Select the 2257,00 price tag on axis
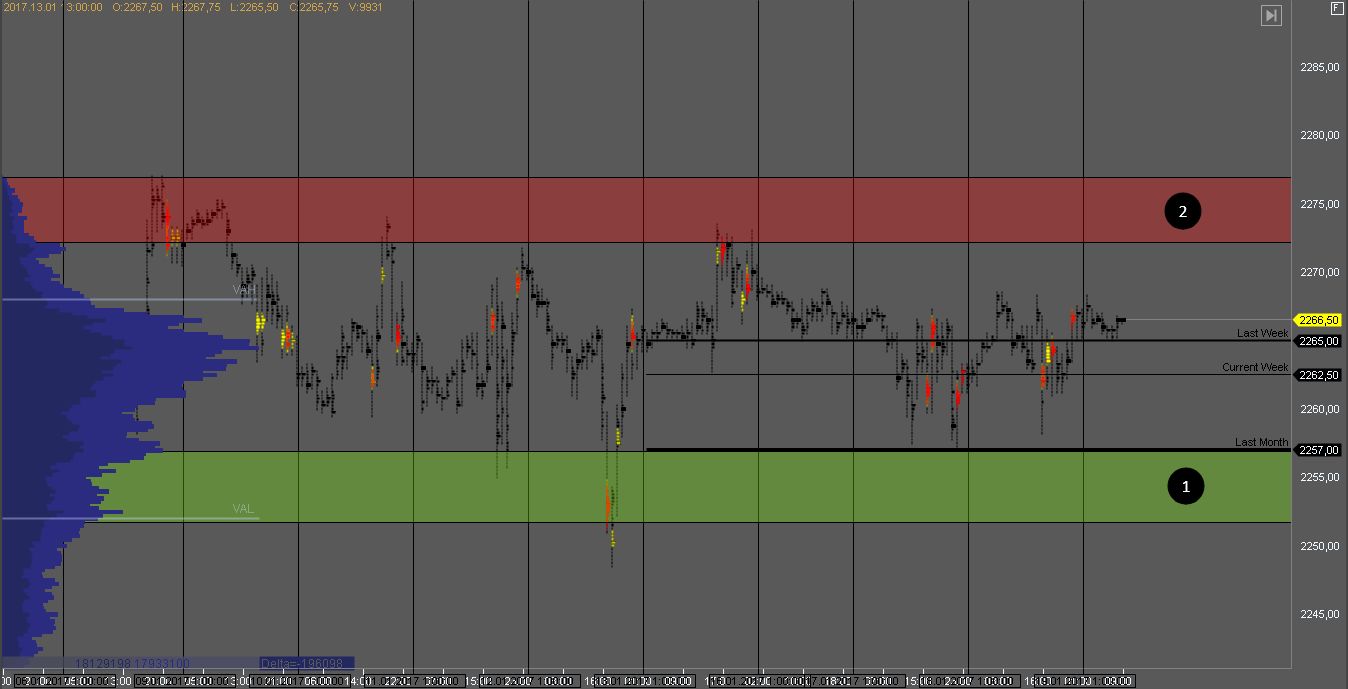This screenshot has width=1348, height=689. (1318, 450)
